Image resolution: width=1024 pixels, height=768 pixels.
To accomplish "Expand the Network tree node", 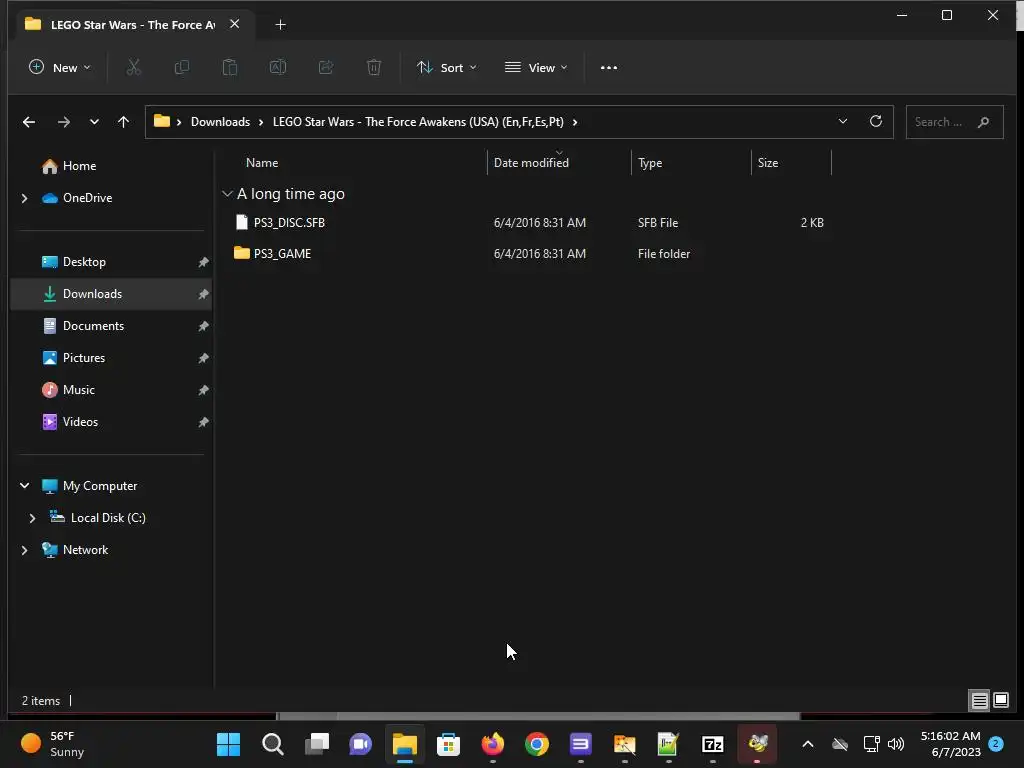I will [24, 550].
